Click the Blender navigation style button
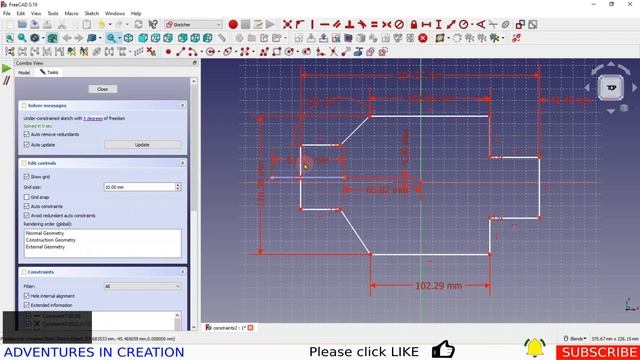This screenshot has height=360, width=640. [575, 339]
